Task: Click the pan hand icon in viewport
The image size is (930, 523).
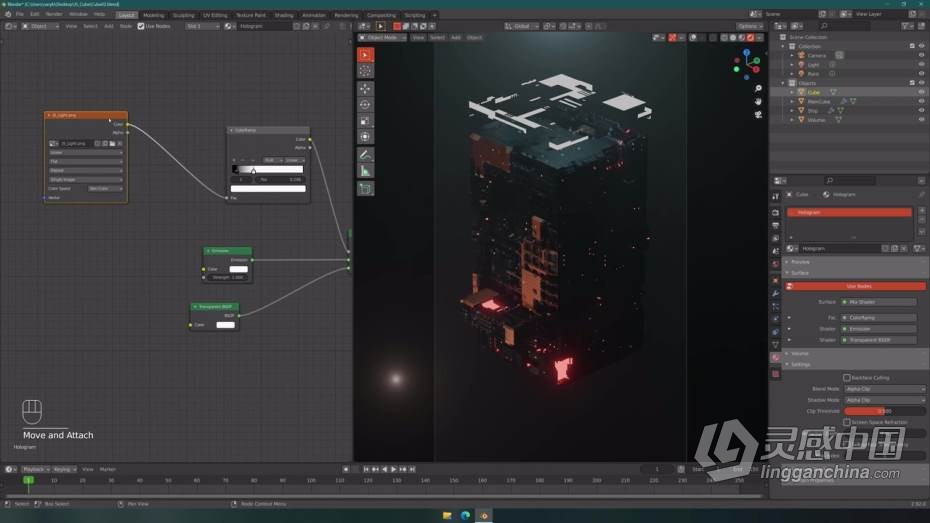Action: coord(758,101)
